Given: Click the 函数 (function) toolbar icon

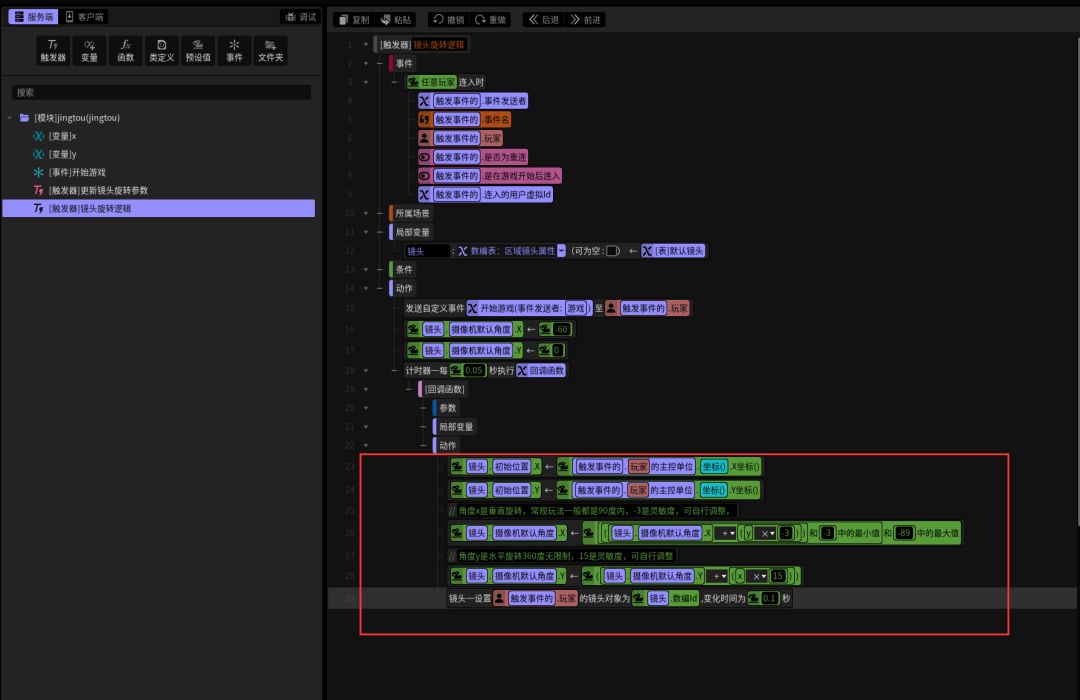Looking at the screenshot, I should pyautogui.click(x=126, y=50).
